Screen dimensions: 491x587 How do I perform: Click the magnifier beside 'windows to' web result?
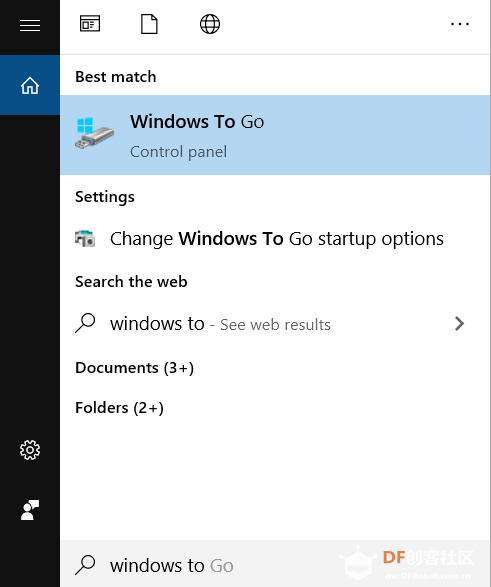click(x=85, y=323)
